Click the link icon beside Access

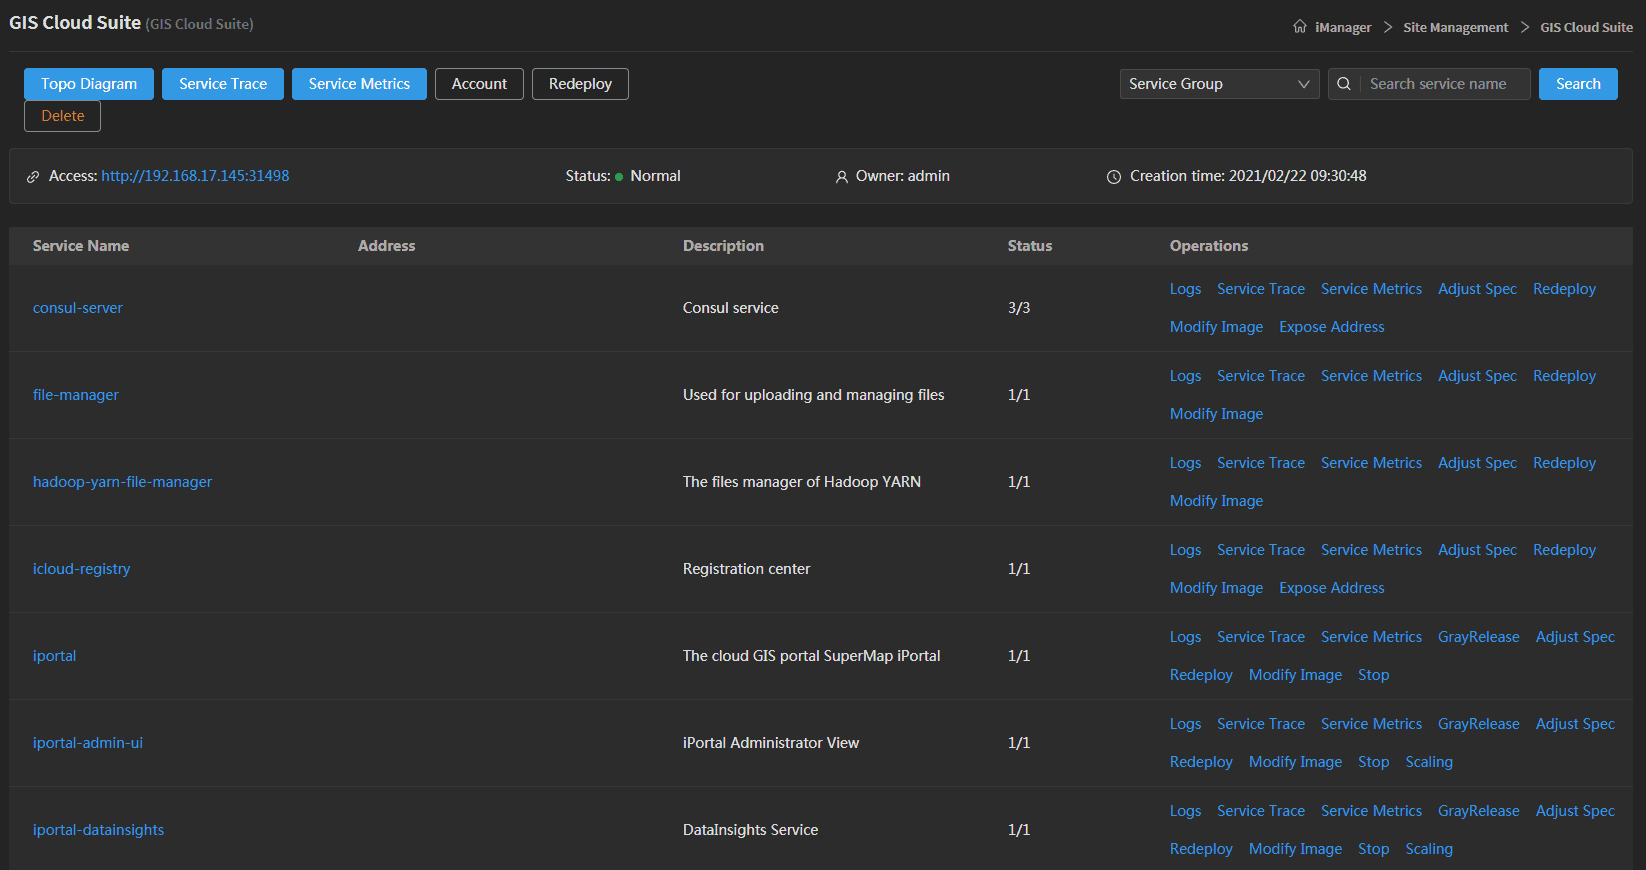(x=33, y=177)
